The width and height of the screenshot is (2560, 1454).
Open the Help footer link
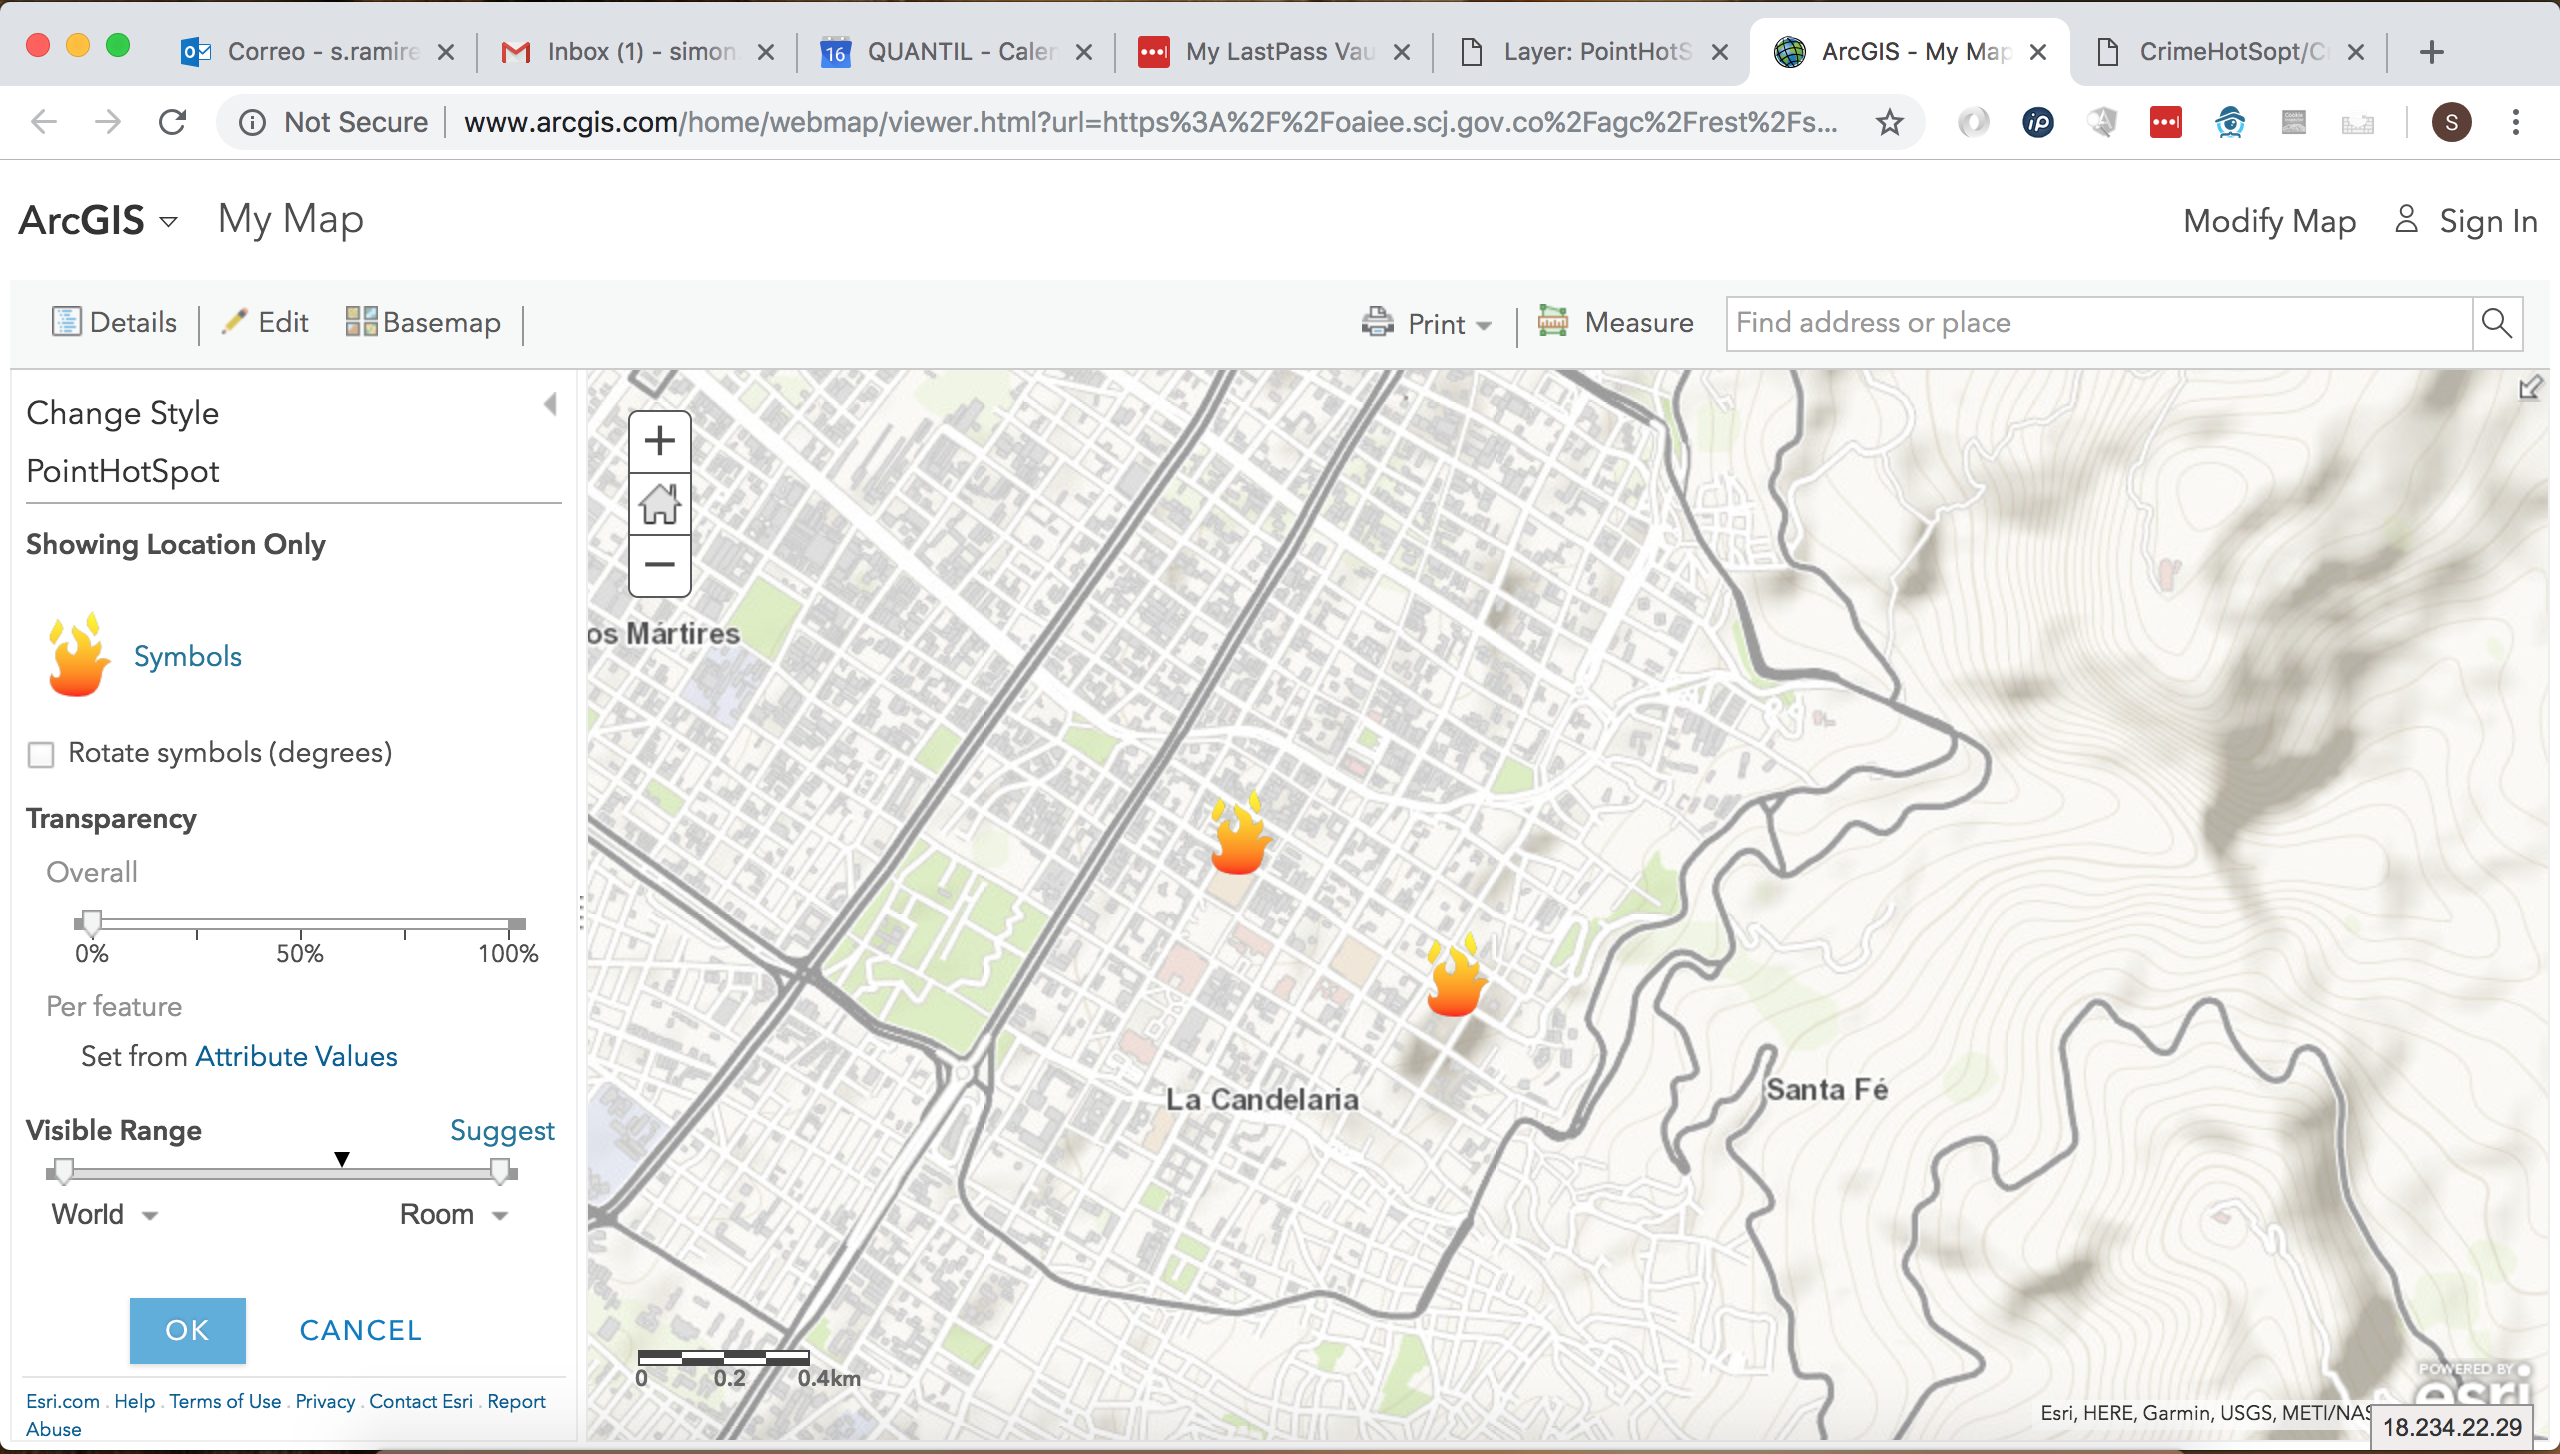coord(134,1401)
